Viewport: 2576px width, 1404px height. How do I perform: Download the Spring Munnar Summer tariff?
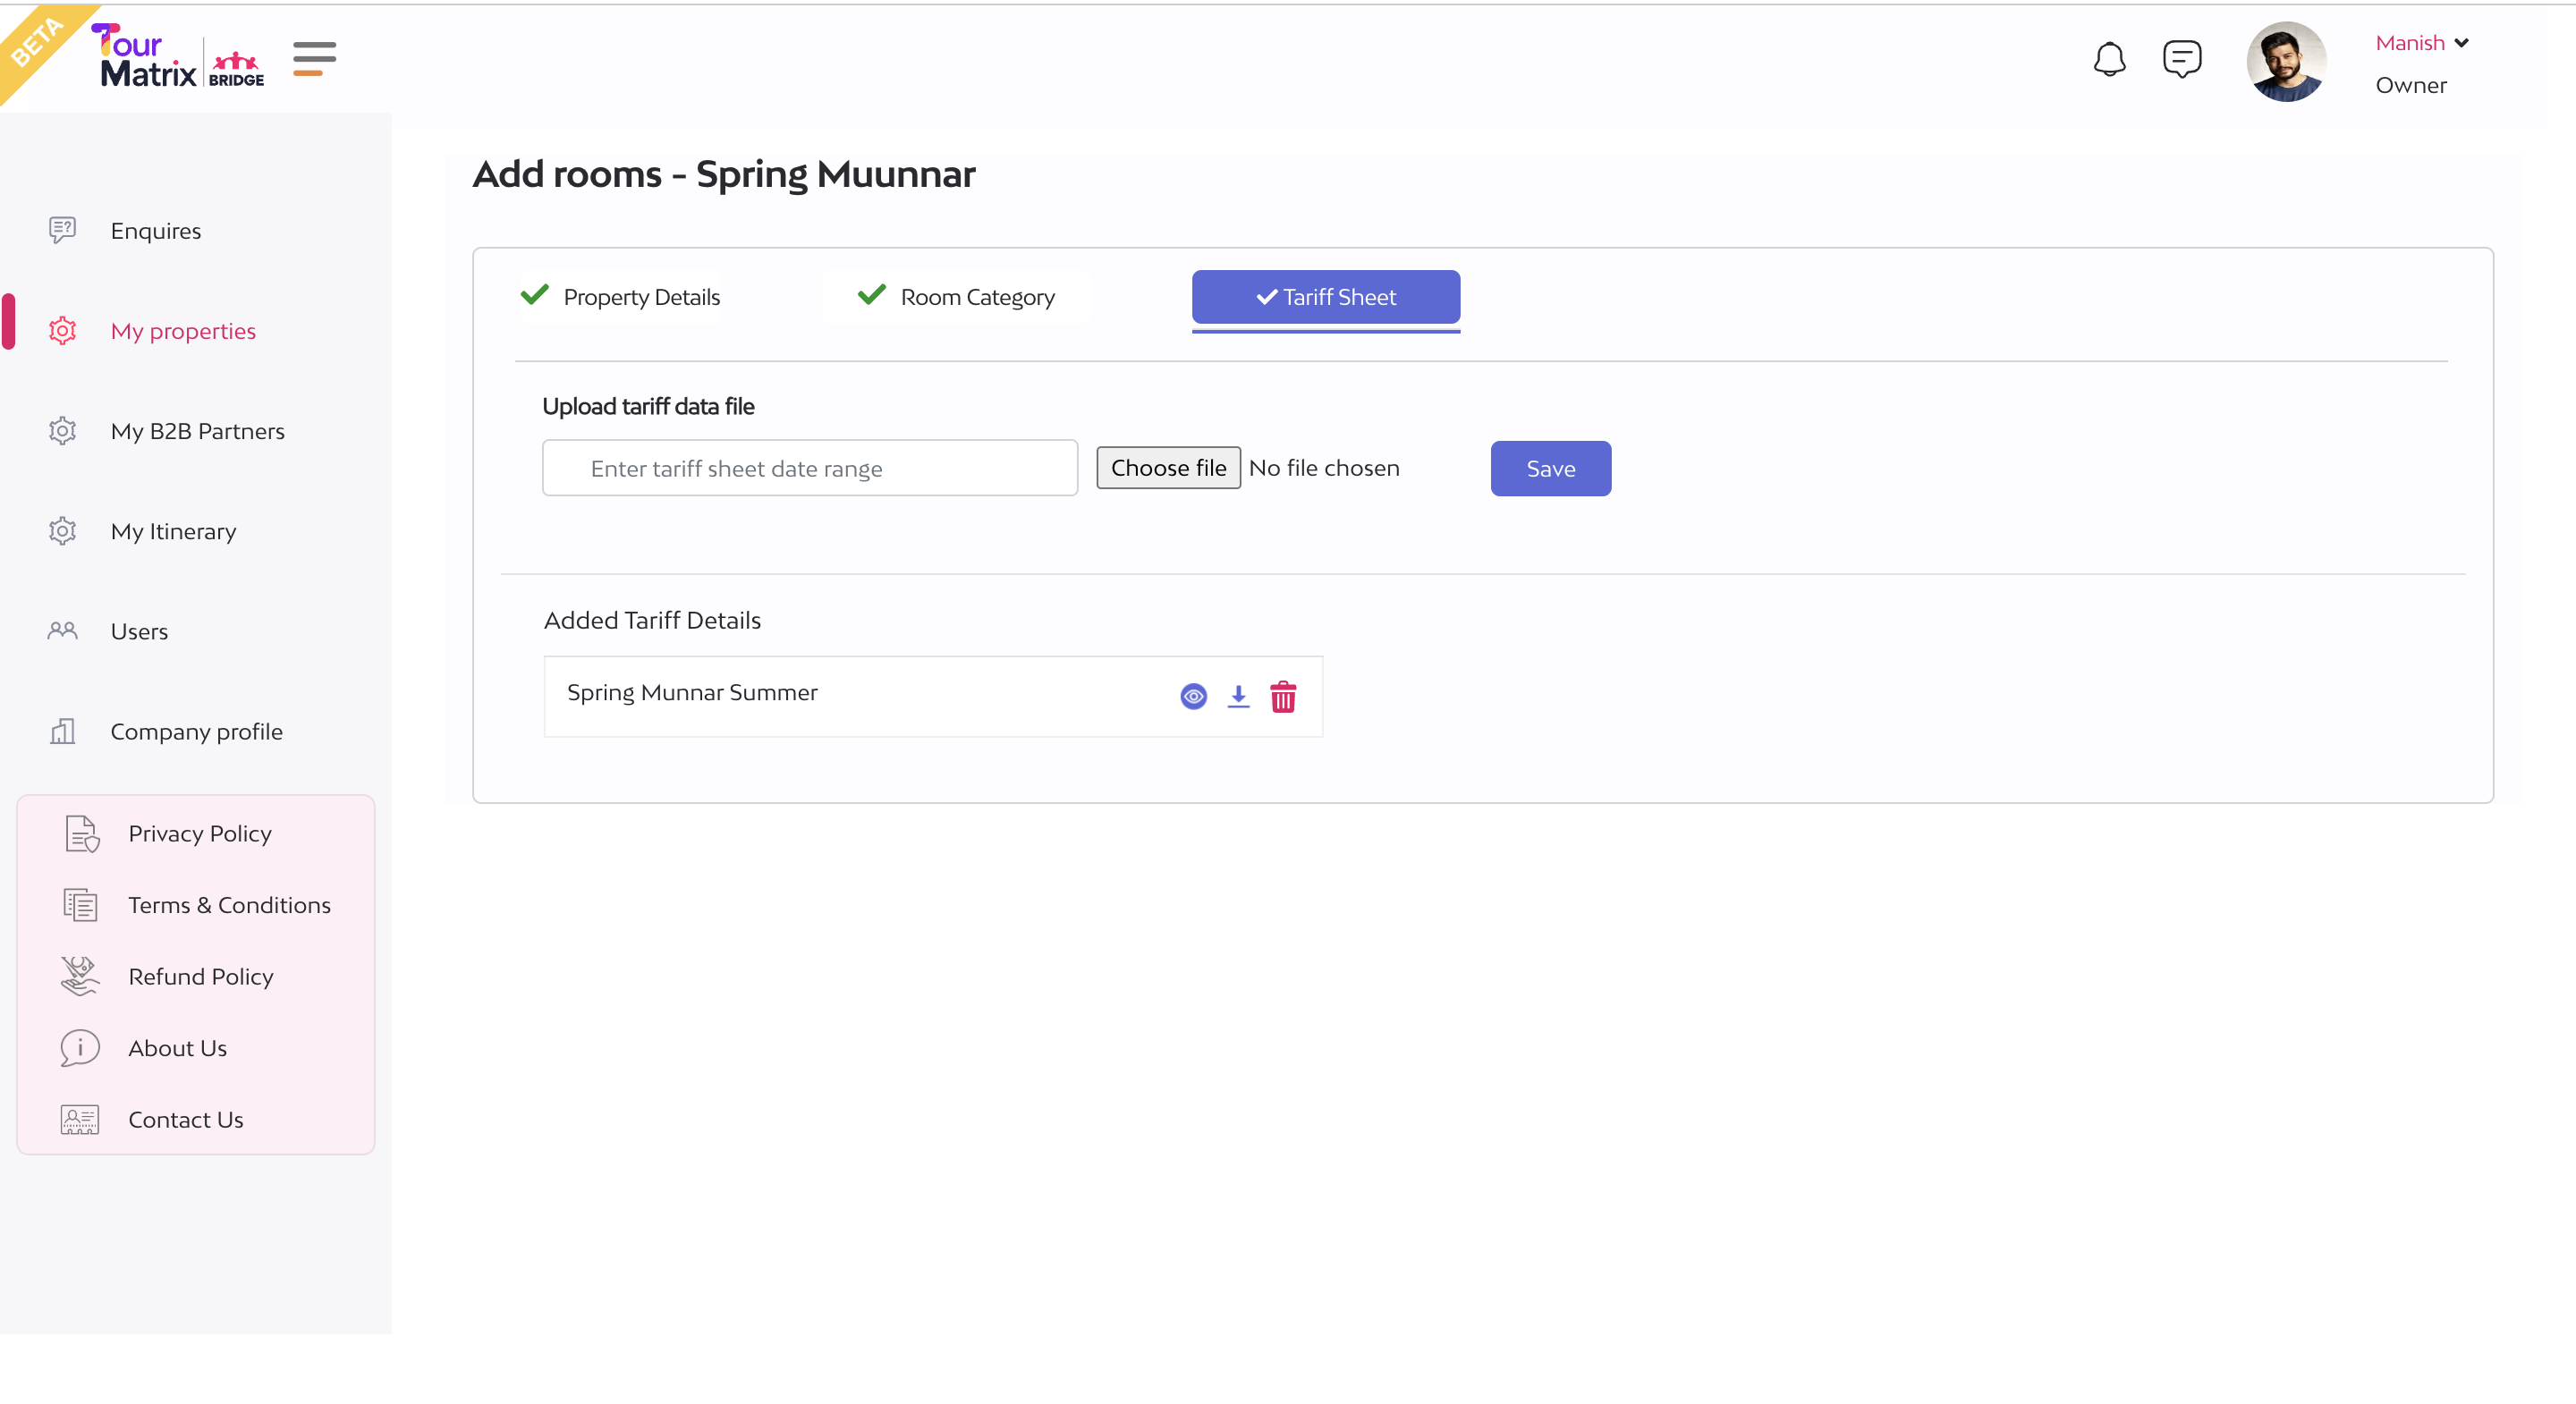(1238, 696)
